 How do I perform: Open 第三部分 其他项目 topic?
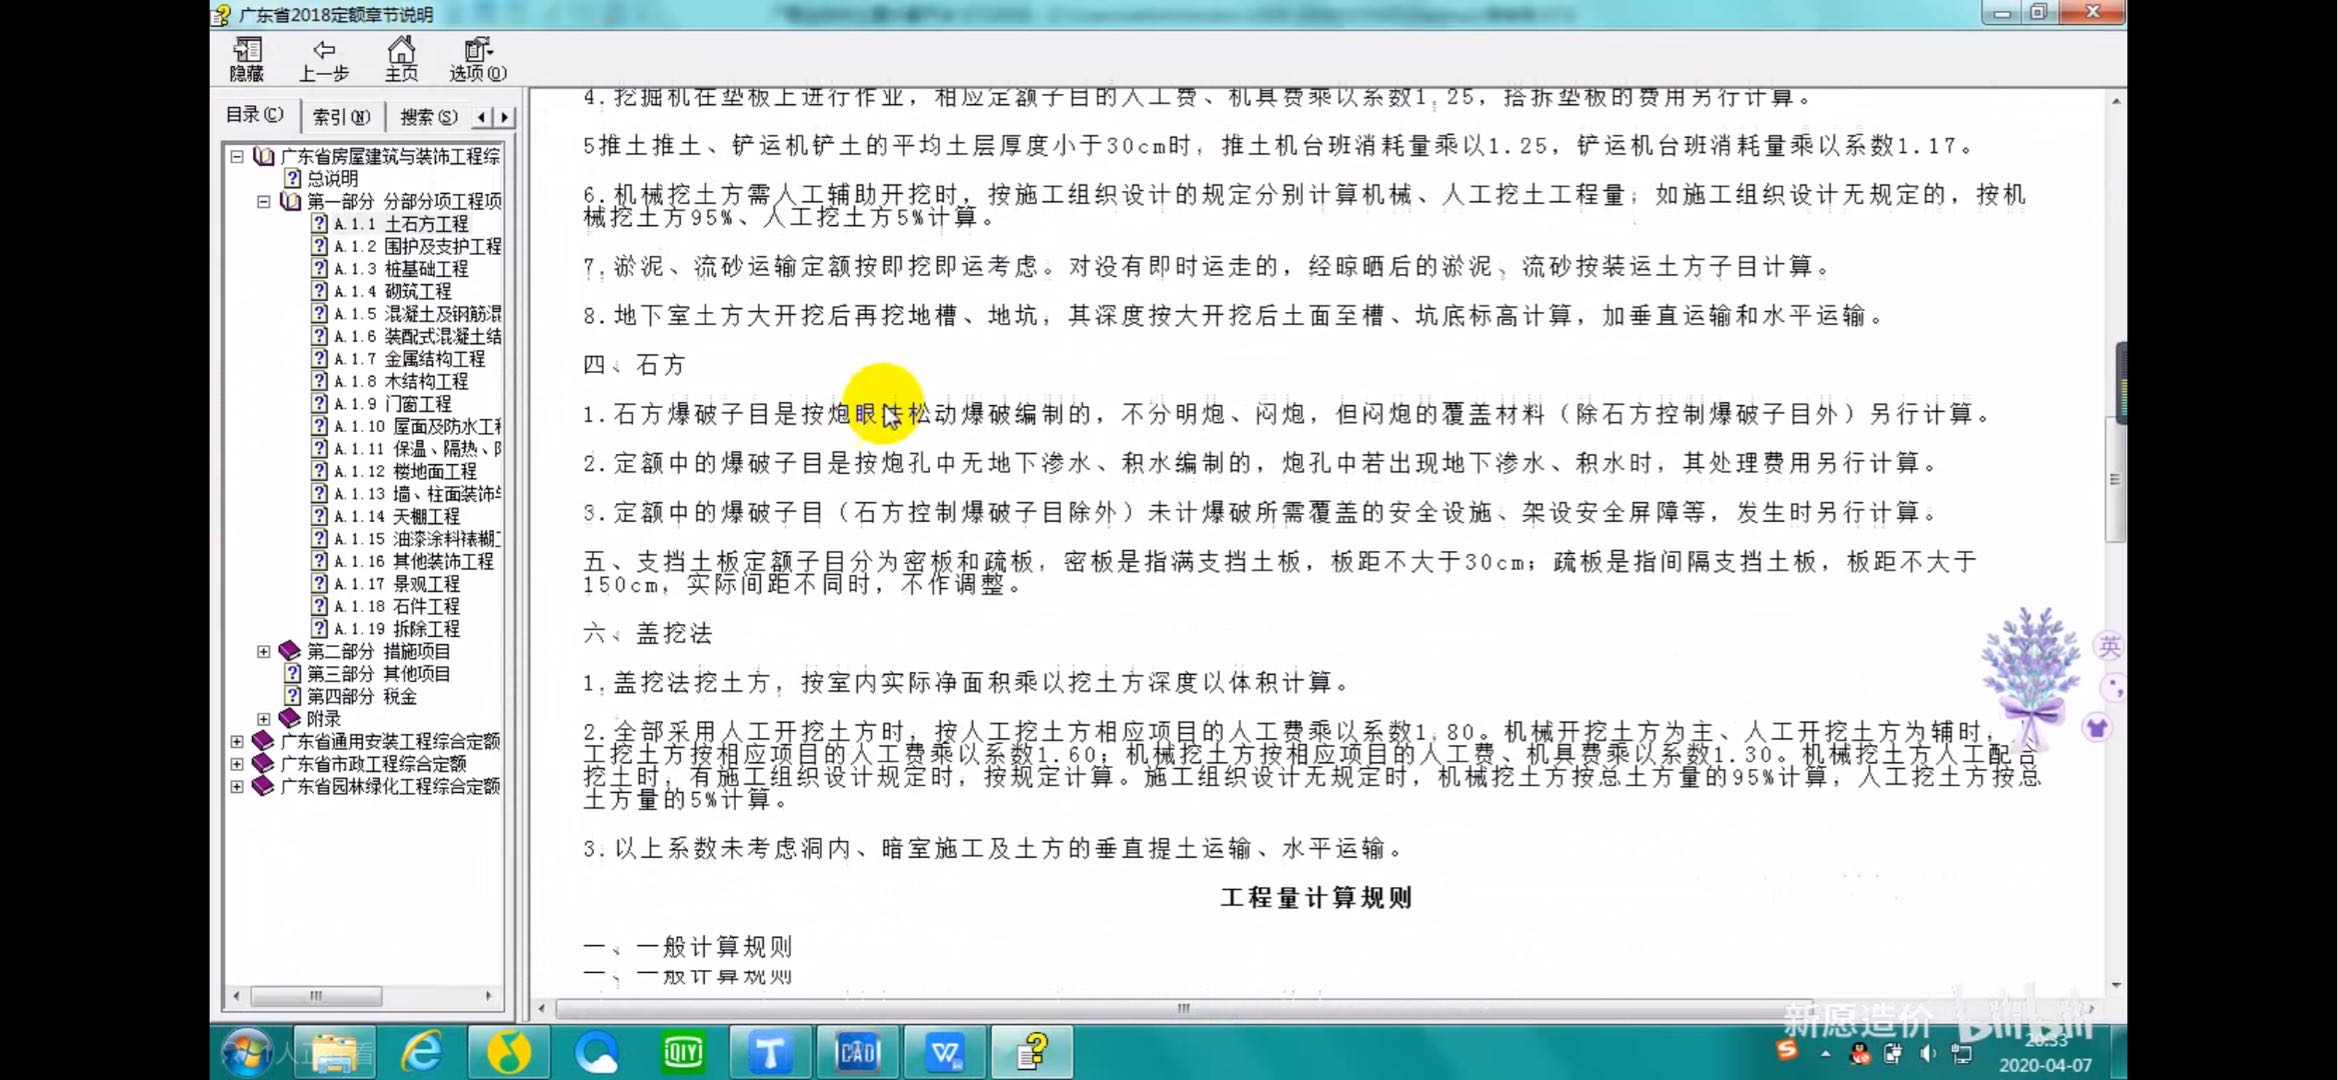coord(378,673)
